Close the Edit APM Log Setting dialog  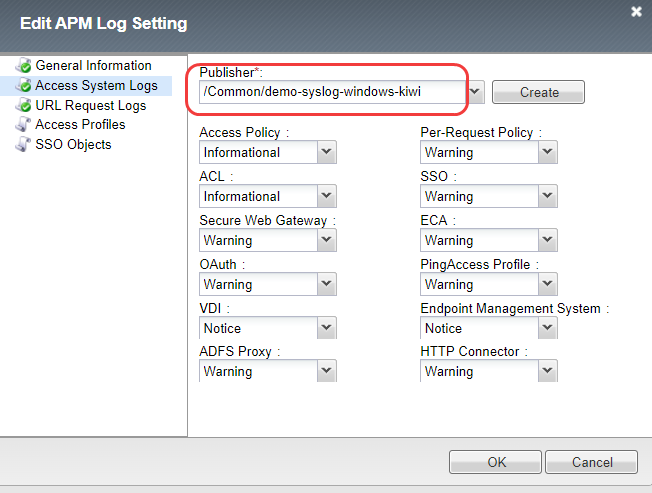636,12
